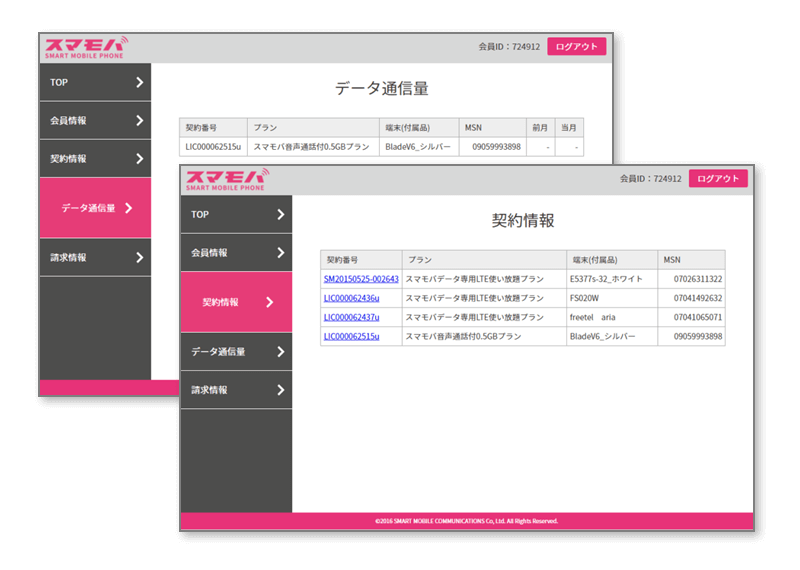Click the 契約情報 page heading
This screenshot has height=570, width=800.
(x=523, y=220)
